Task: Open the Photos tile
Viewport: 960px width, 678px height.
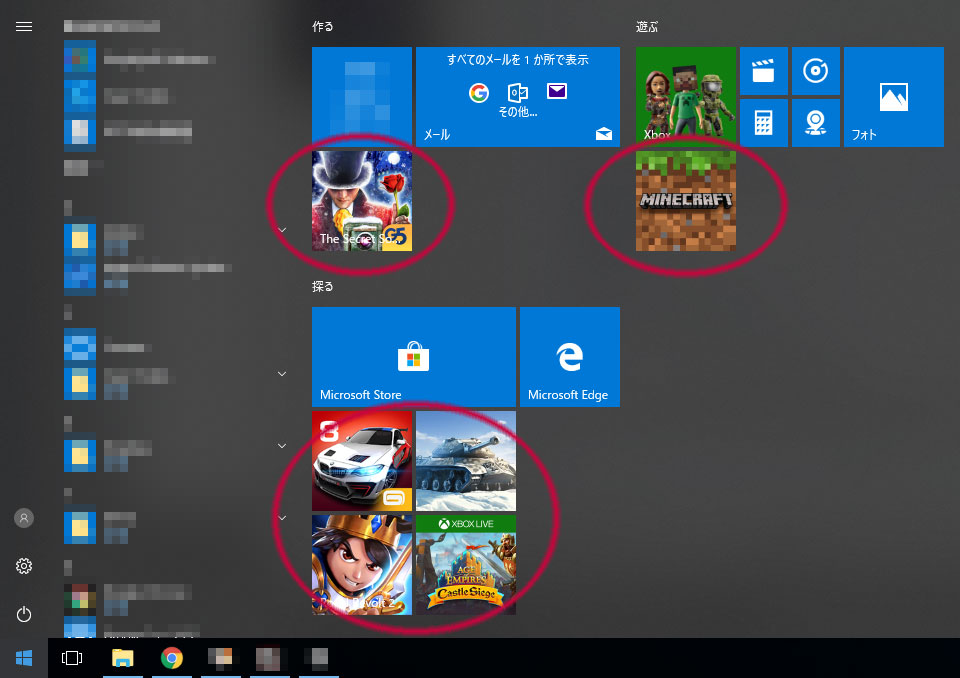Action: click(894, 97)
